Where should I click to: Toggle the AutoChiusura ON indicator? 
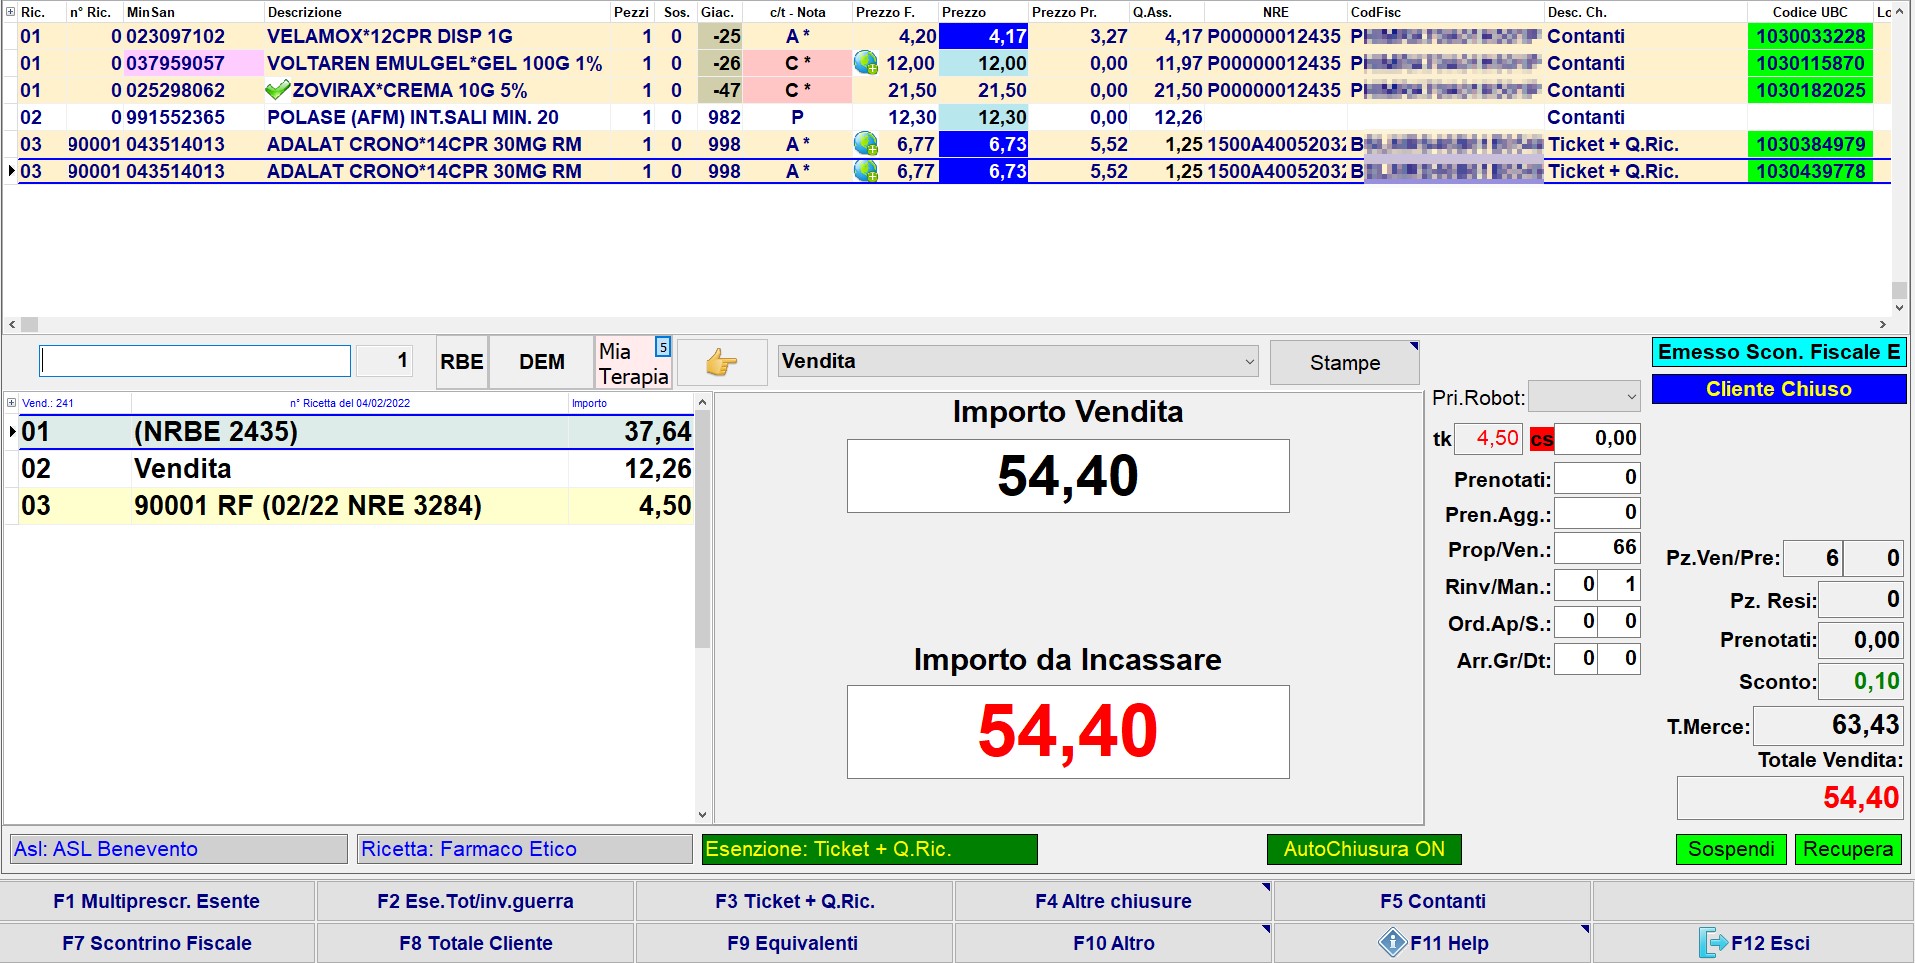pyautogui.click(x=1363, y=849)
